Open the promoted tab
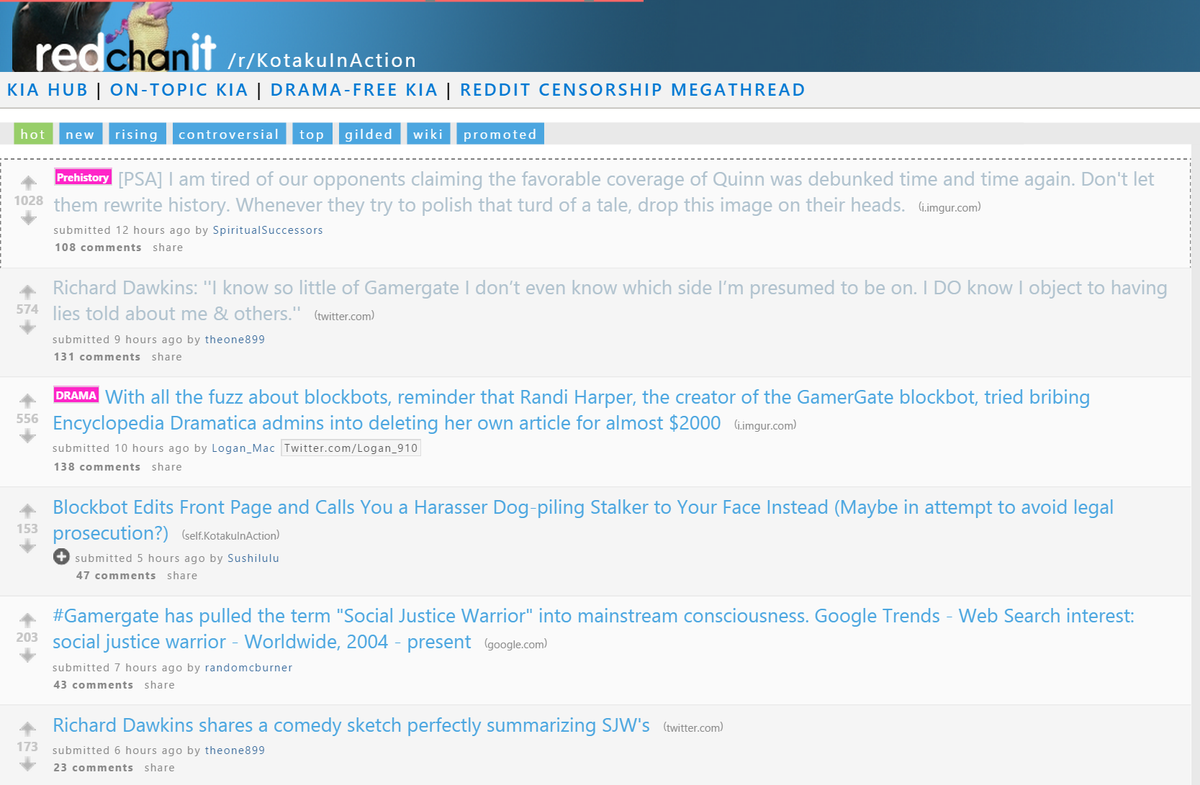Viewport: 1200px width, 785px height. [500, 134]
